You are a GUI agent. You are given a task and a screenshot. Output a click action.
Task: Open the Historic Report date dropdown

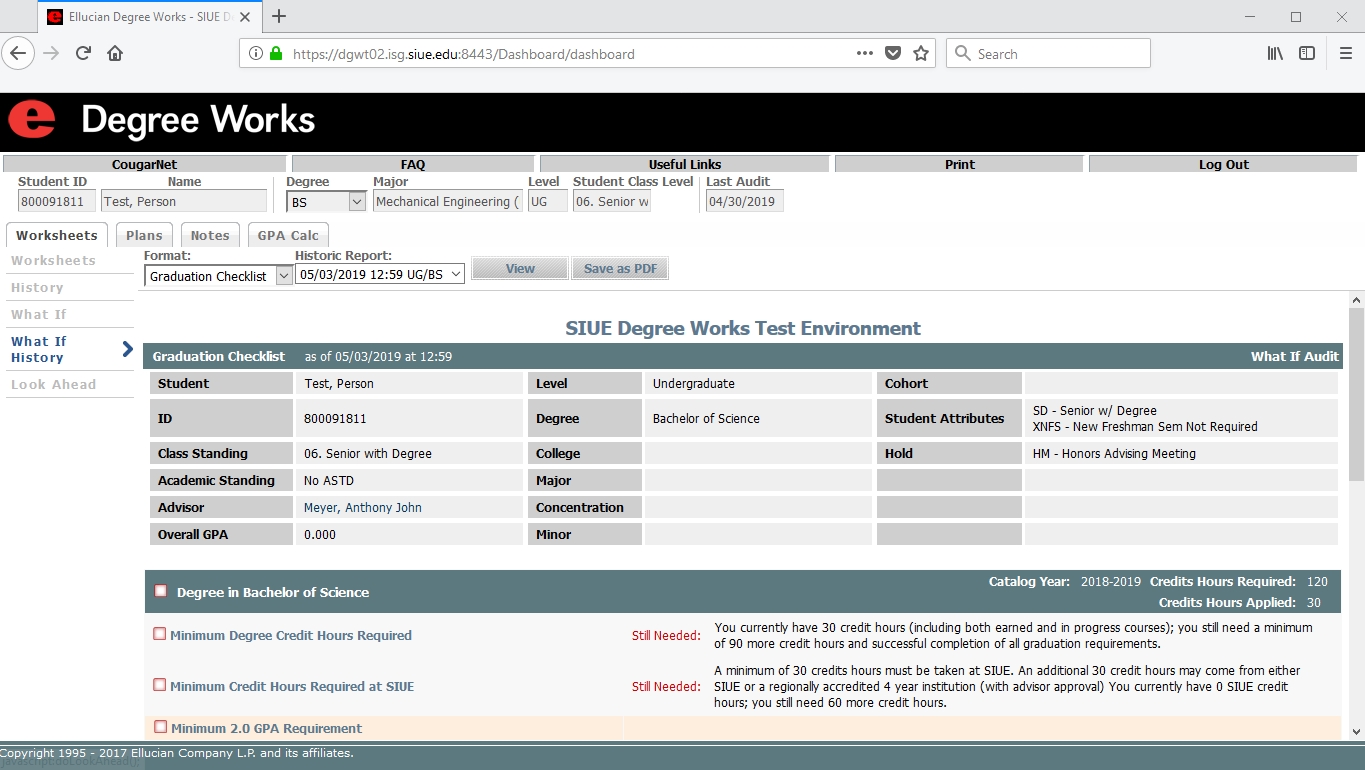pyautogui.click(x=380, y=274)
